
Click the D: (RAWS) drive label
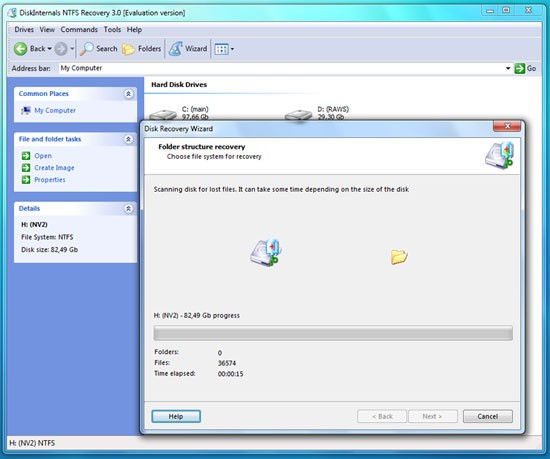pos(333,109)
